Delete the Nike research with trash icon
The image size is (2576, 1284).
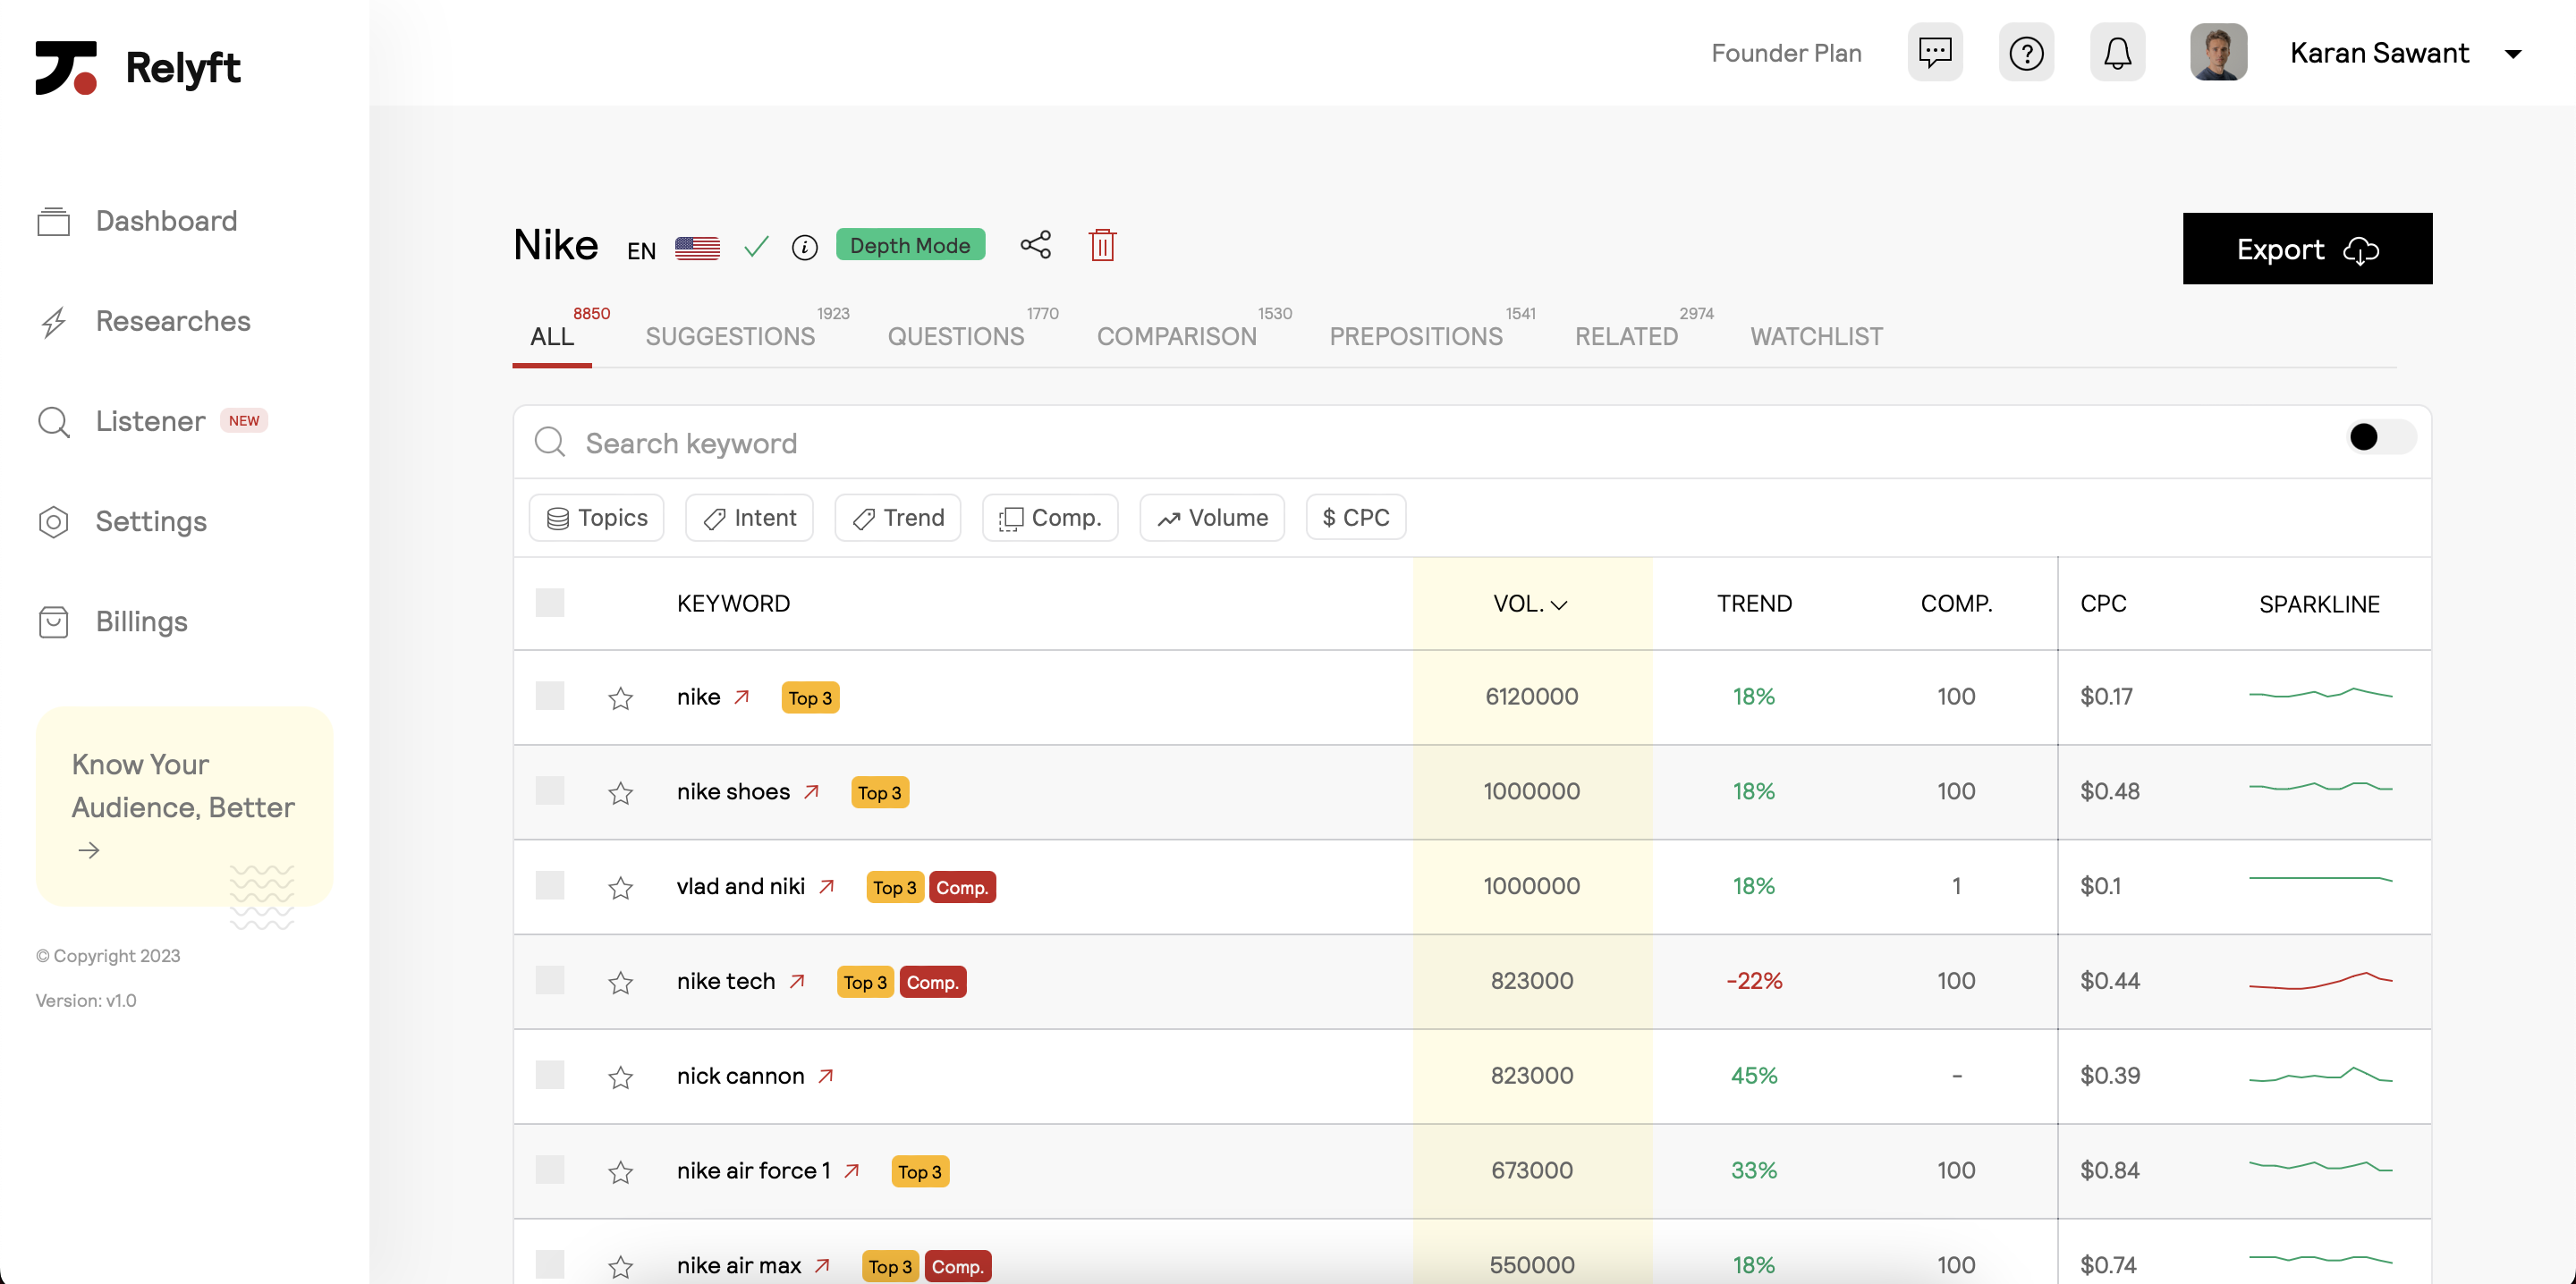coord(1102,245)
